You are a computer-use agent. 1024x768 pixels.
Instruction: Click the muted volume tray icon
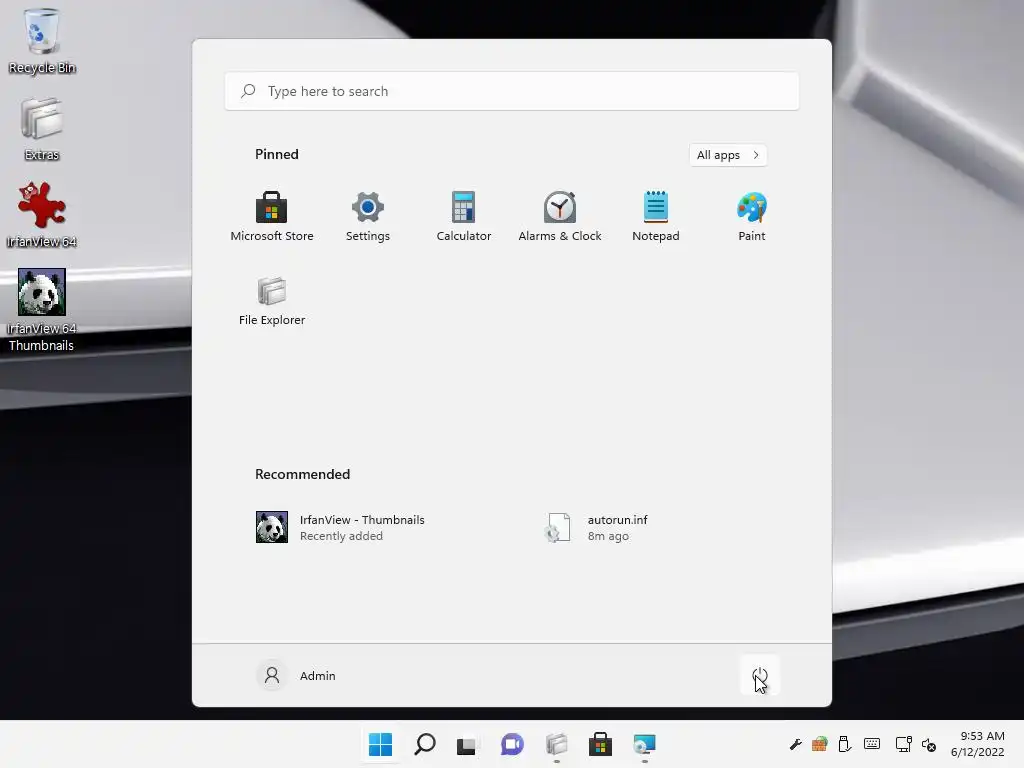tap(929, 744)
